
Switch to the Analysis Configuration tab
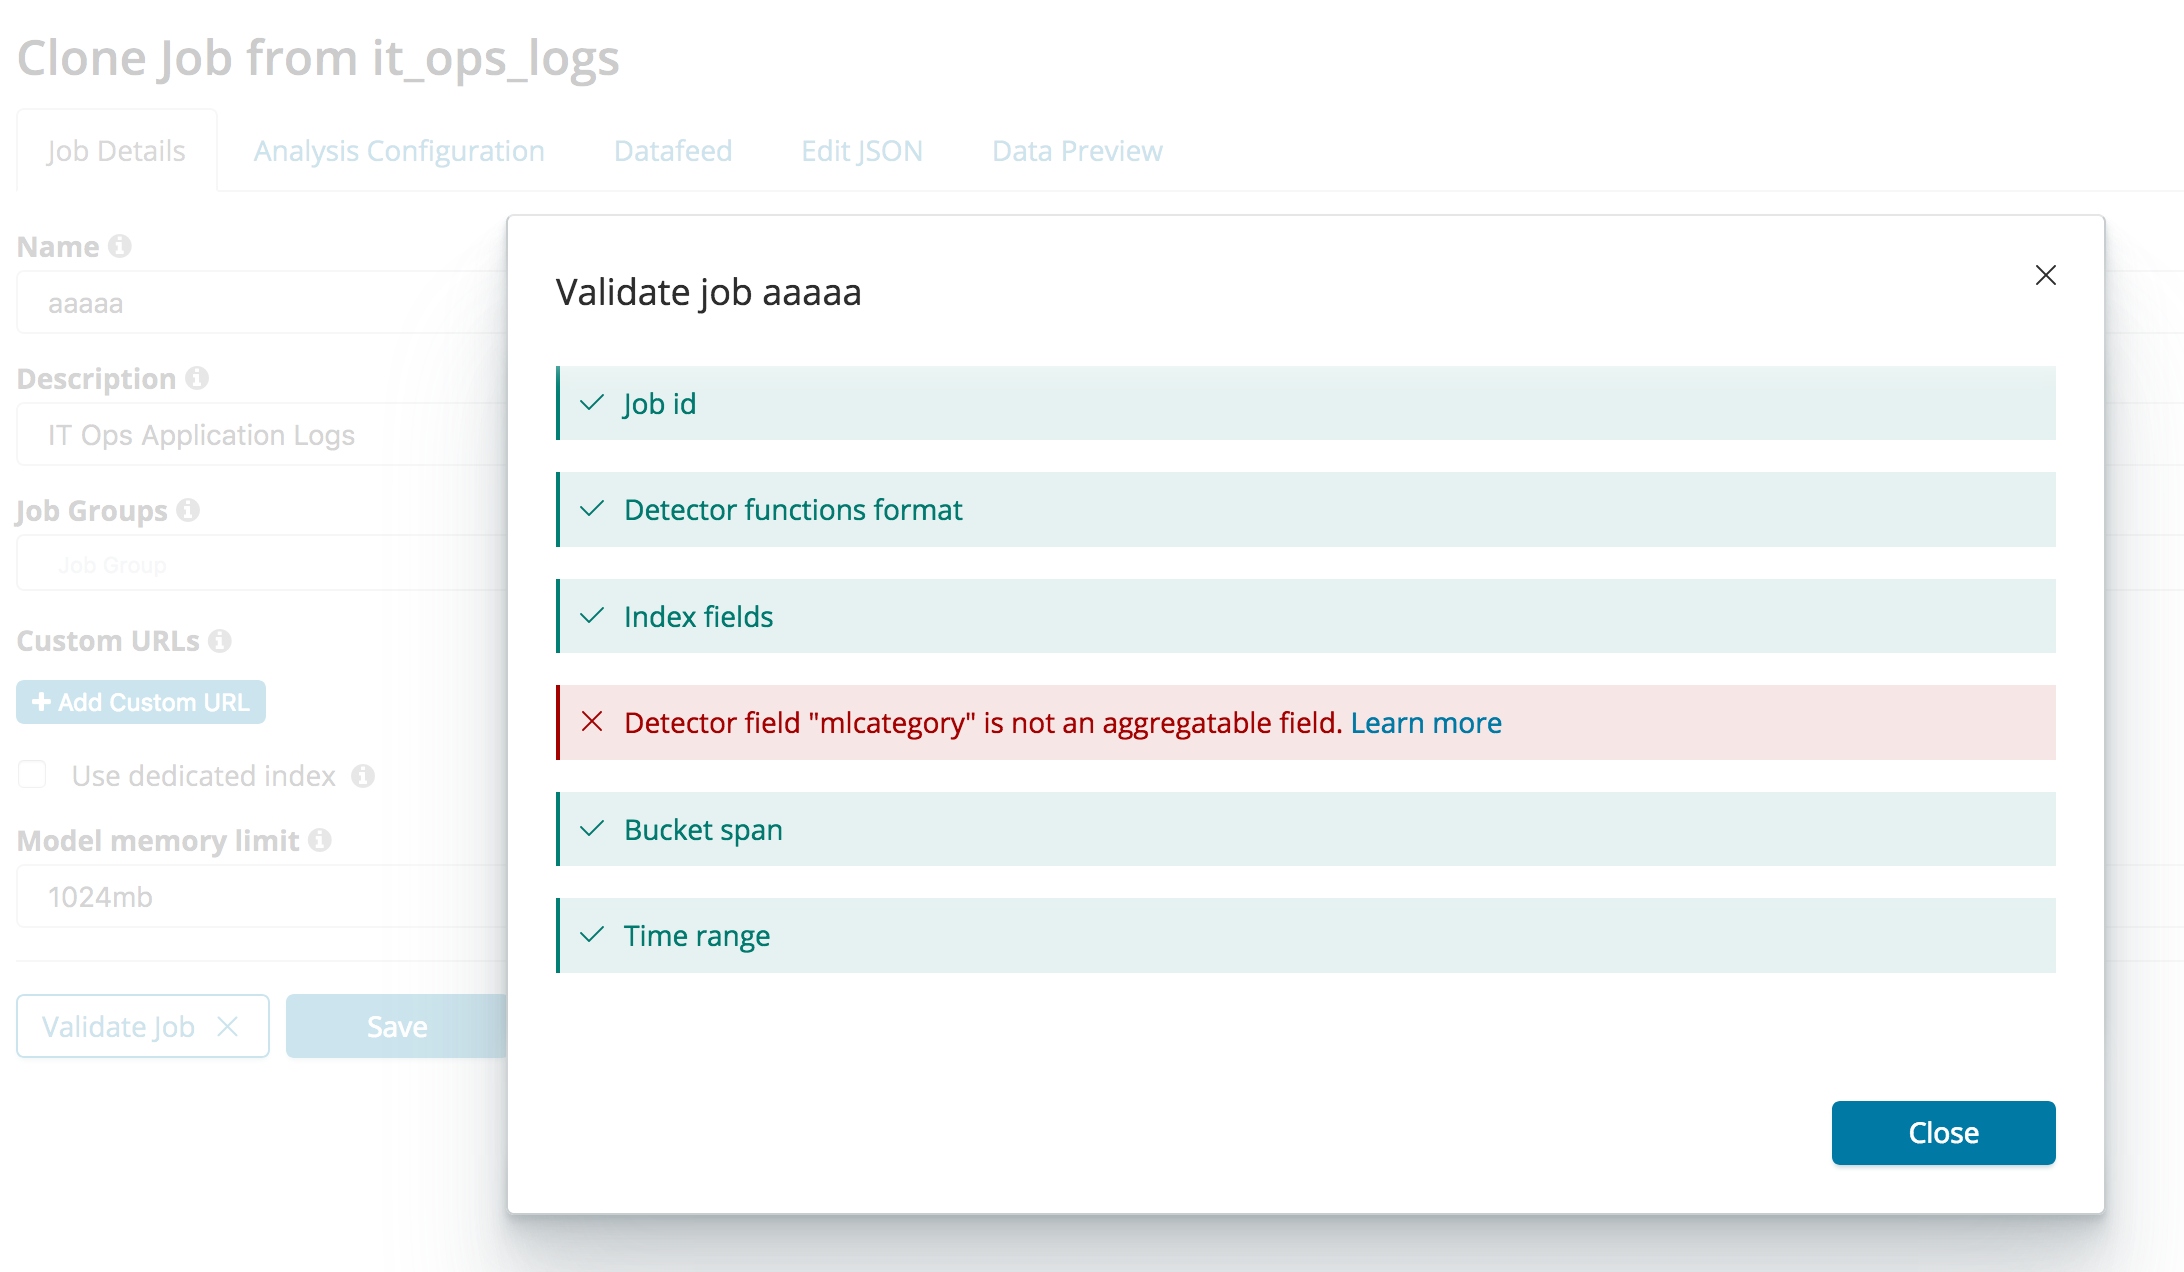(x=399, y=150)
